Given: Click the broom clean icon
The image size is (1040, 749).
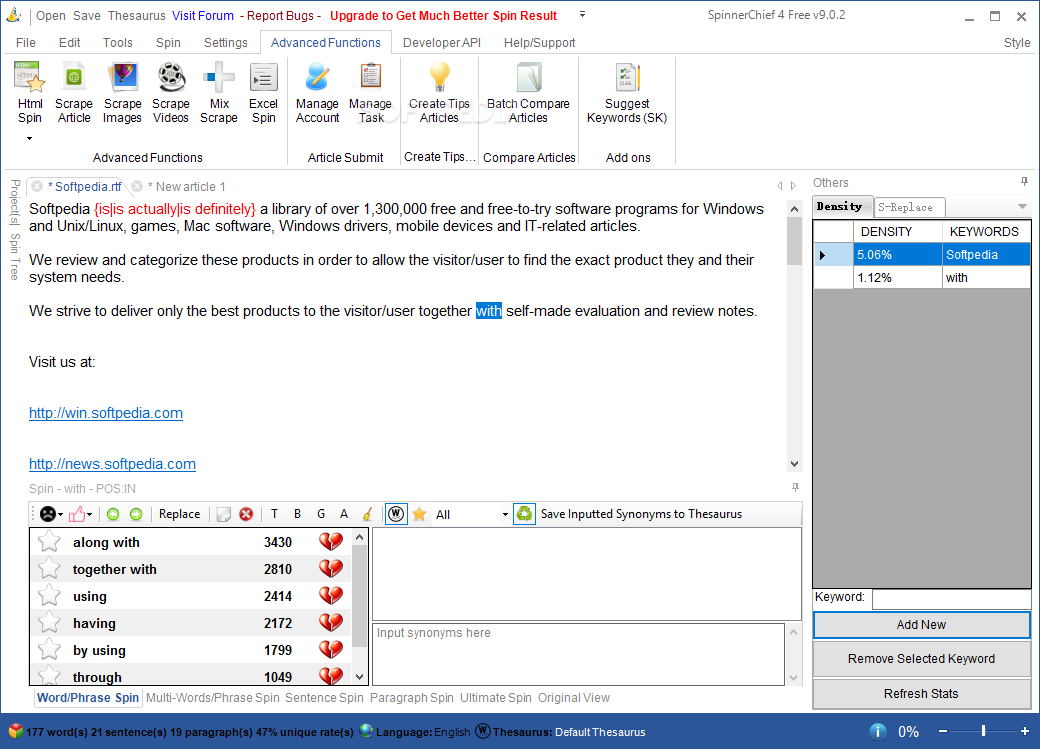Looking at the screenshot, I should coord(367,514).
